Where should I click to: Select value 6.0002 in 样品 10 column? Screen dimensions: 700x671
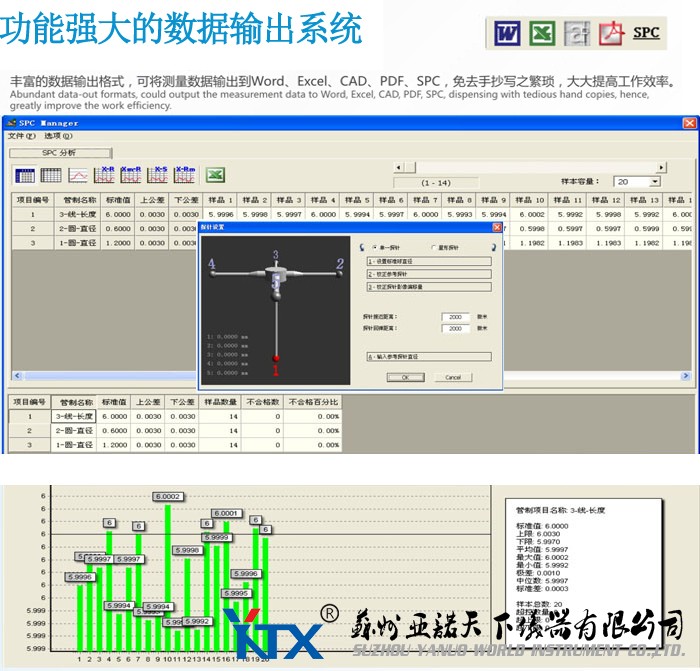(531, 214)
